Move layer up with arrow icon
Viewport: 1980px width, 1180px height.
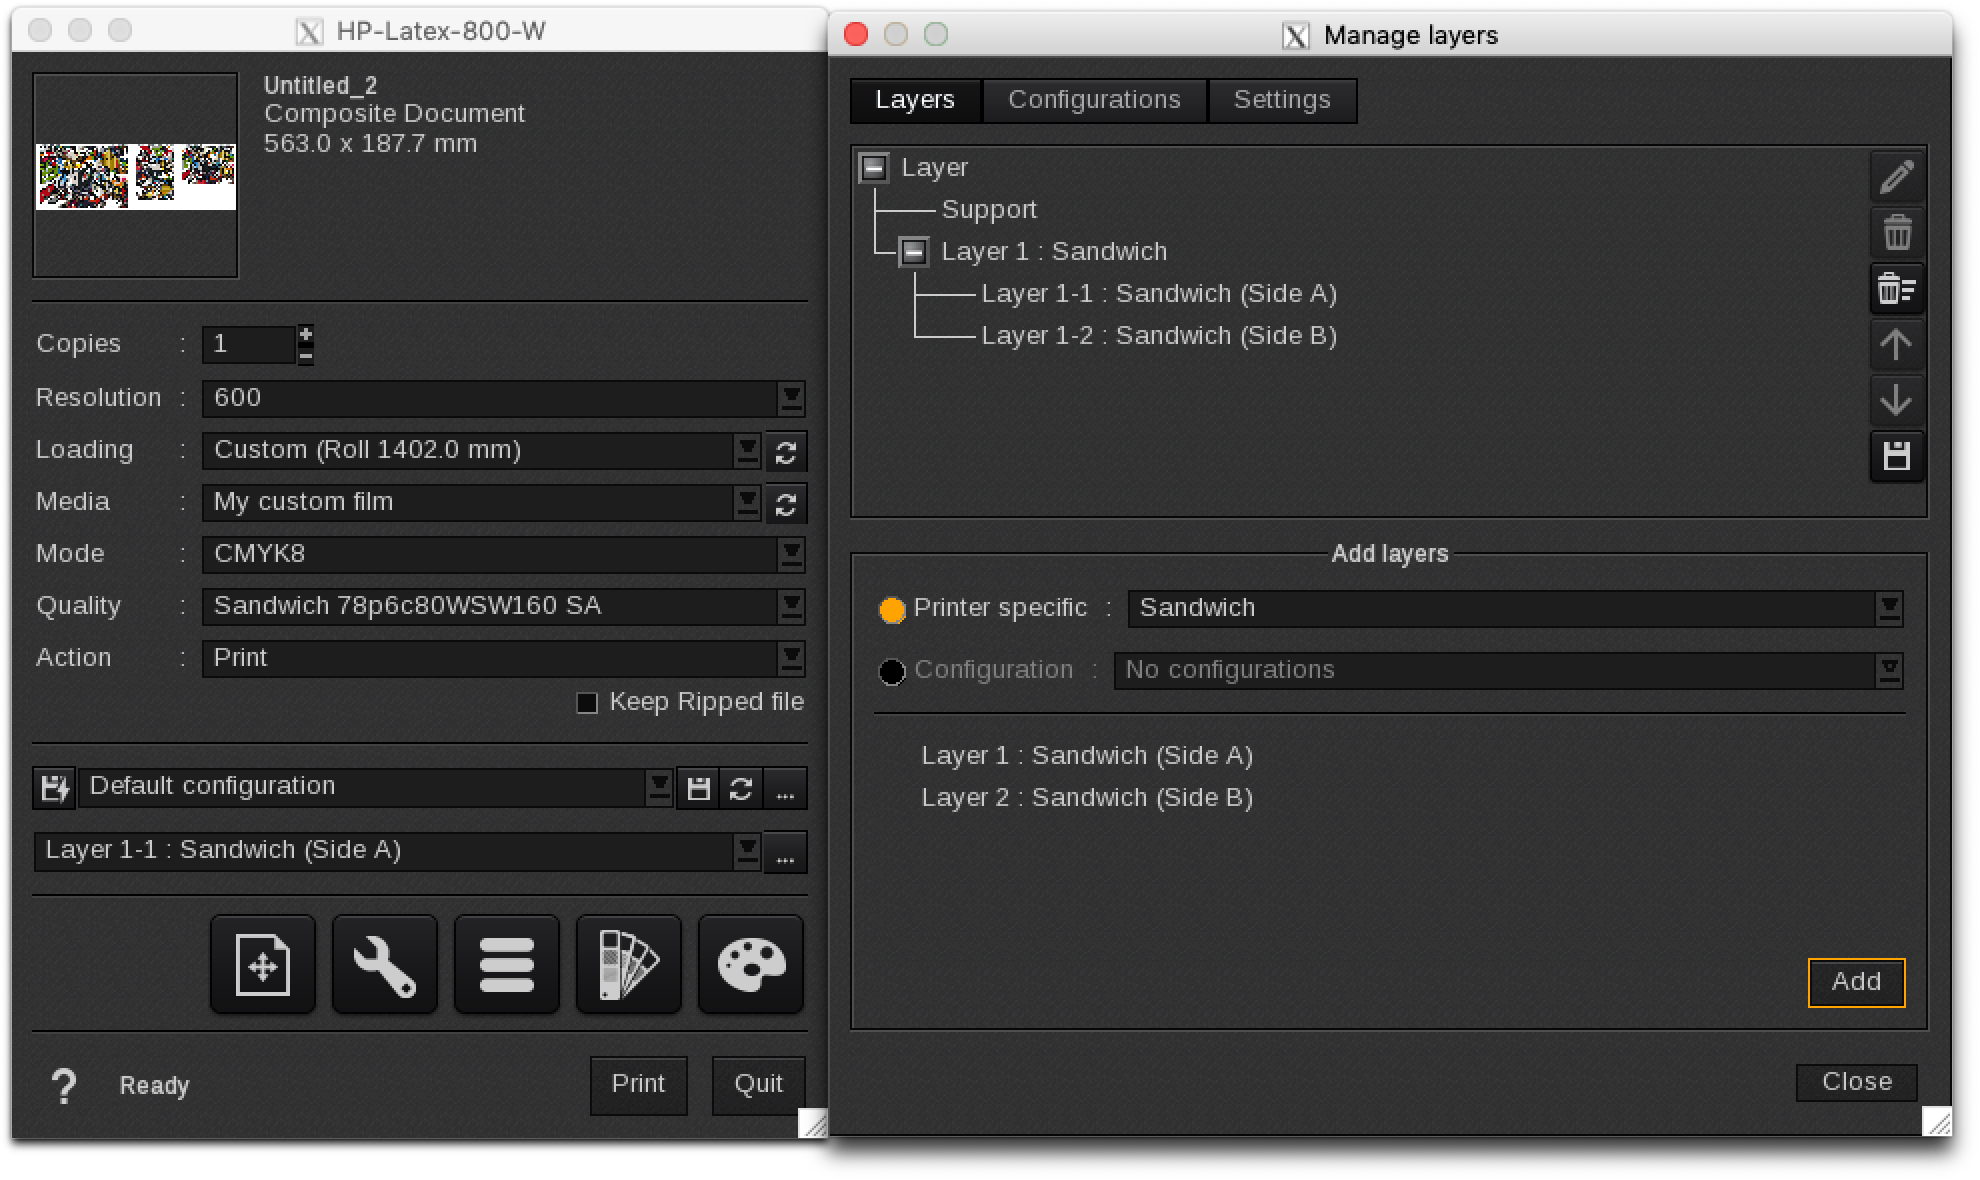coord(1897,346)
